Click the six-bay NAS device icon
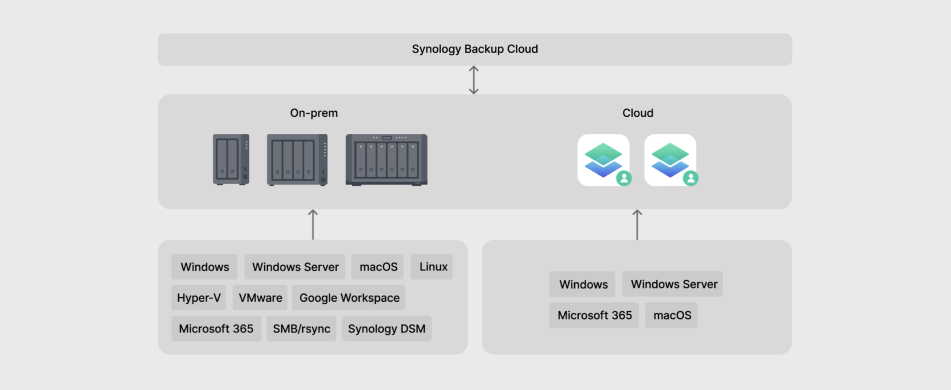 pos(386,160)
